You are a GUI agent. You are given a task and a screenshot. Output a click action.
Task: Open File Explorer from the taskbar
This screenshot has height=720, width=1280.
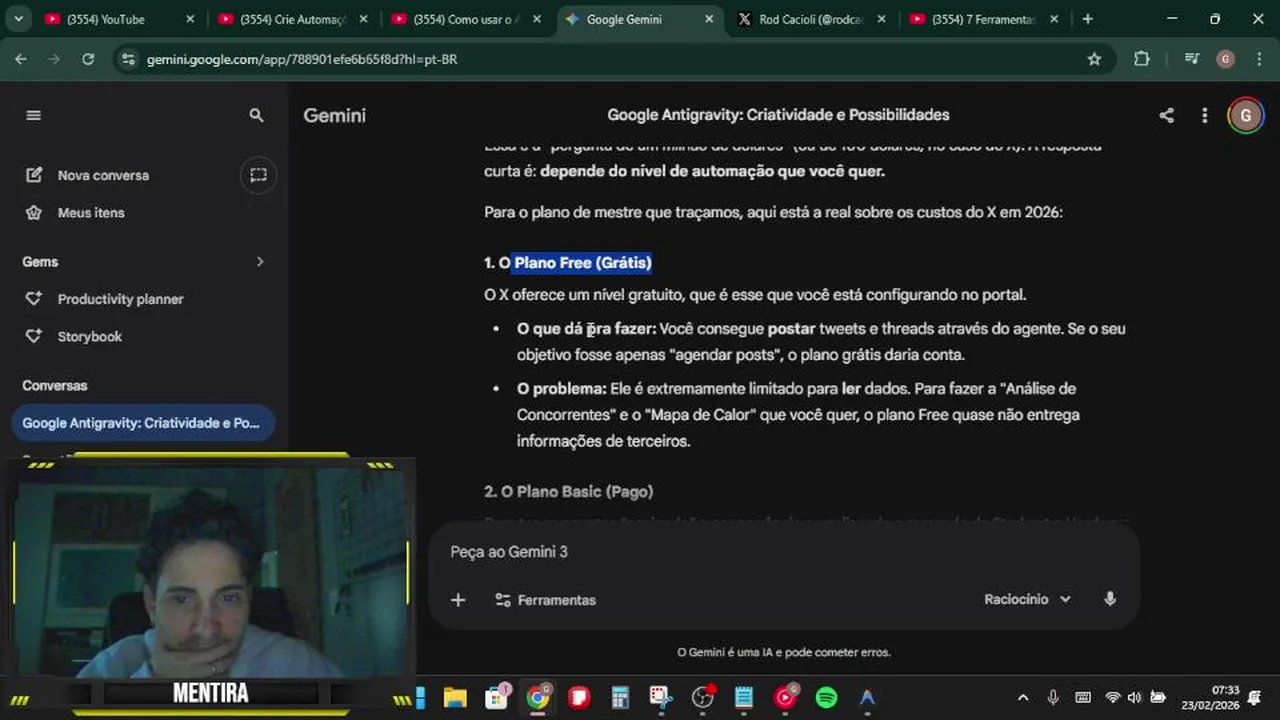(x=455, y=697)
